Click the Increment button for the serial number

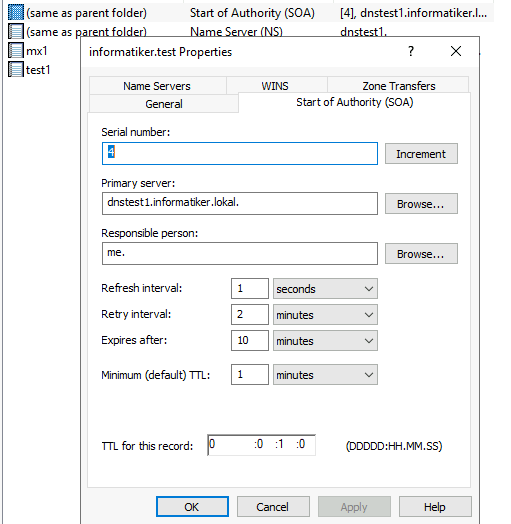point(421,154)
